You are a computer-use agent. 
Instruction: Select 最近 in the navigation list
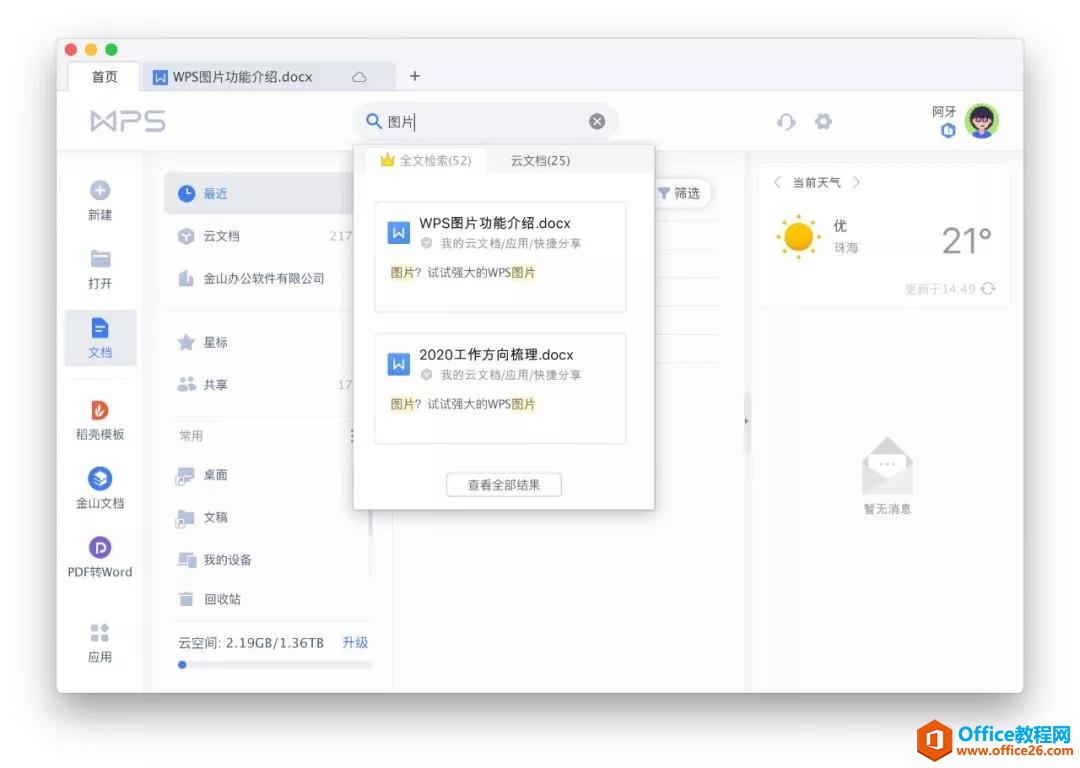click(x=259, y=194)
